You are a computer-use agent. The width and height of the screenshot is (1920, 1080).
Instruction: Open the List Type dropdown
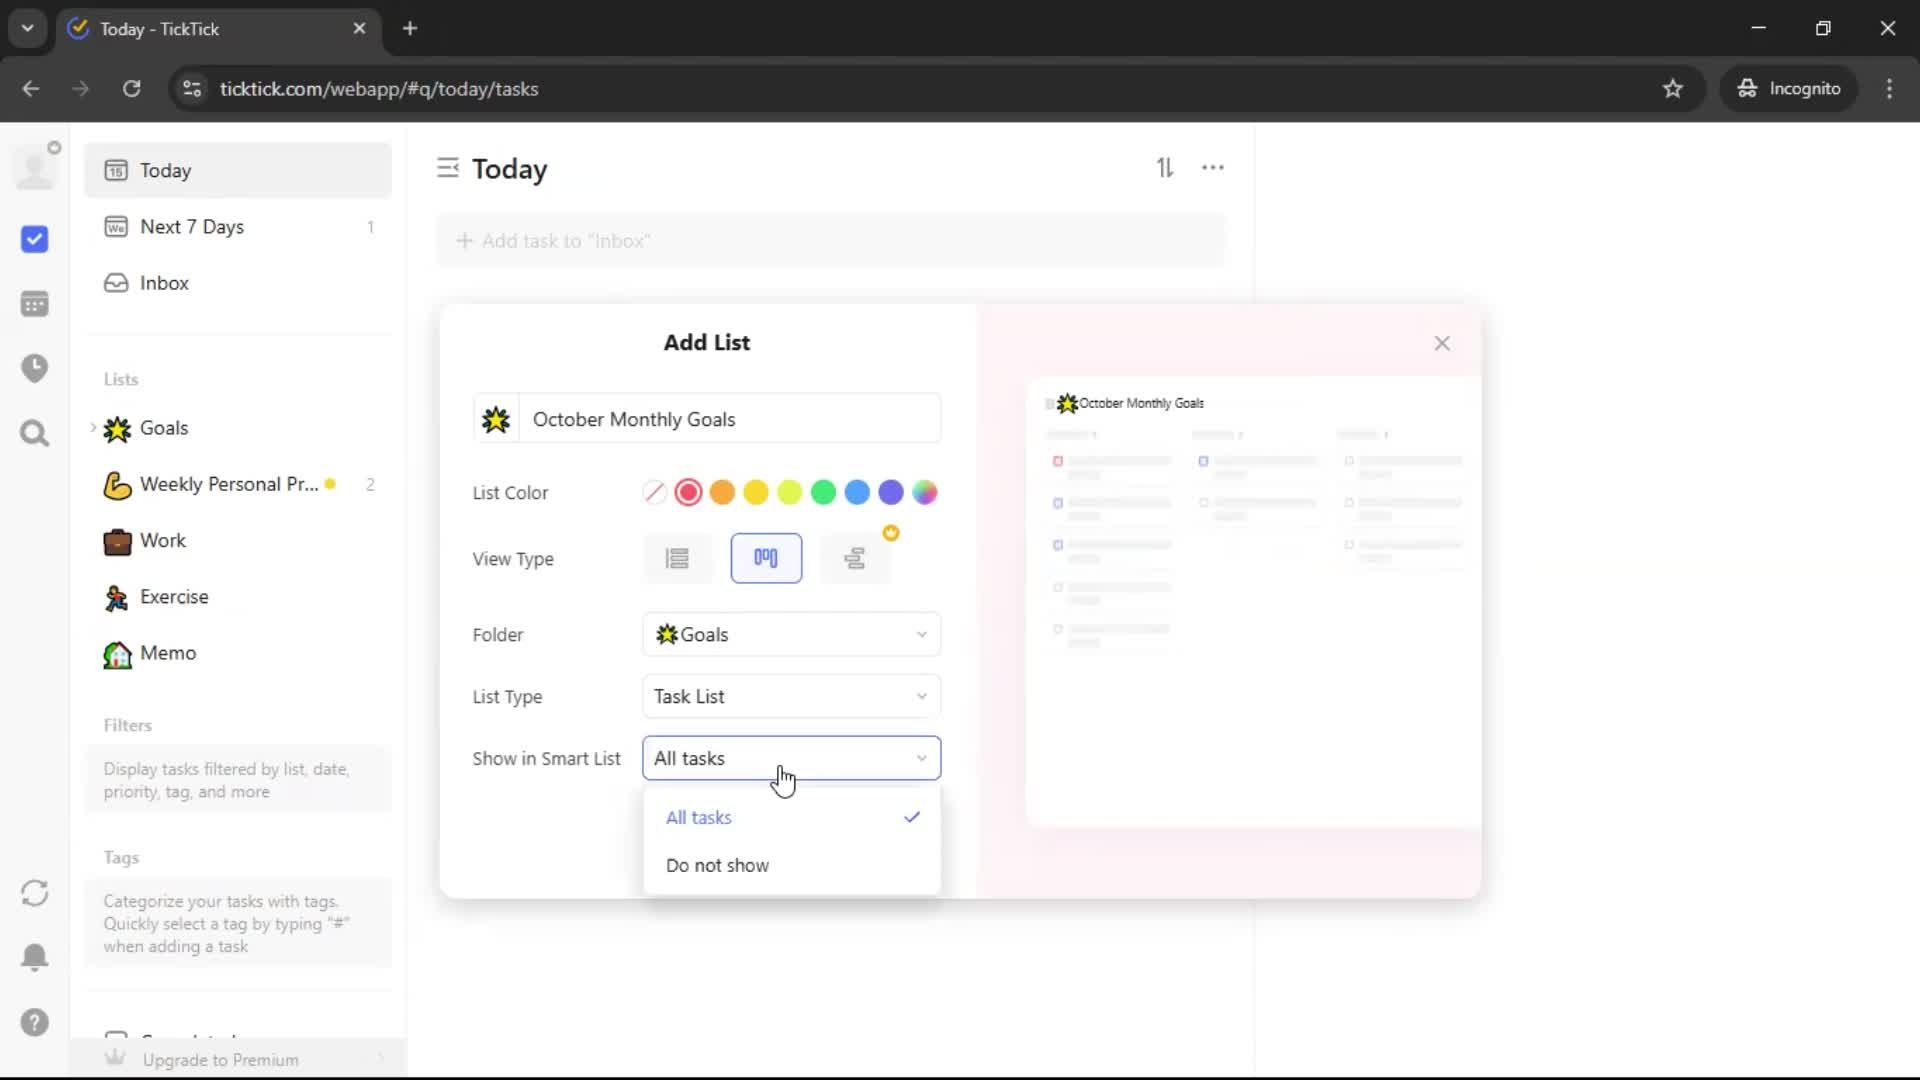[791, 697]
